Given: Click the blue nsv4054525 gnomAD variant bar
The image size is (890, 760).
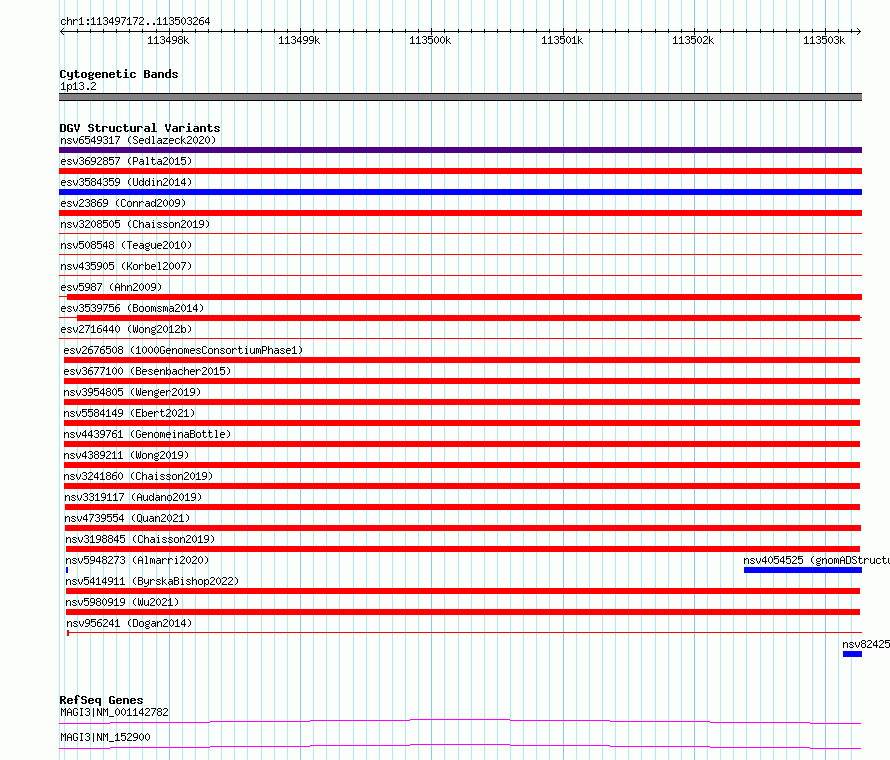Looking at the screenshot, I should [x=803, y=570].
